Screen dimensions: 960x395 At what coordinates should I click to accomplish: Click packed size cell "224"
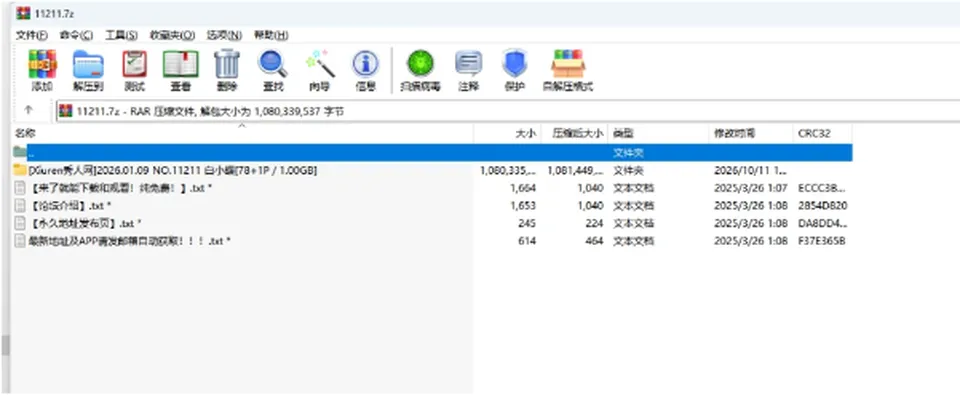593,224
